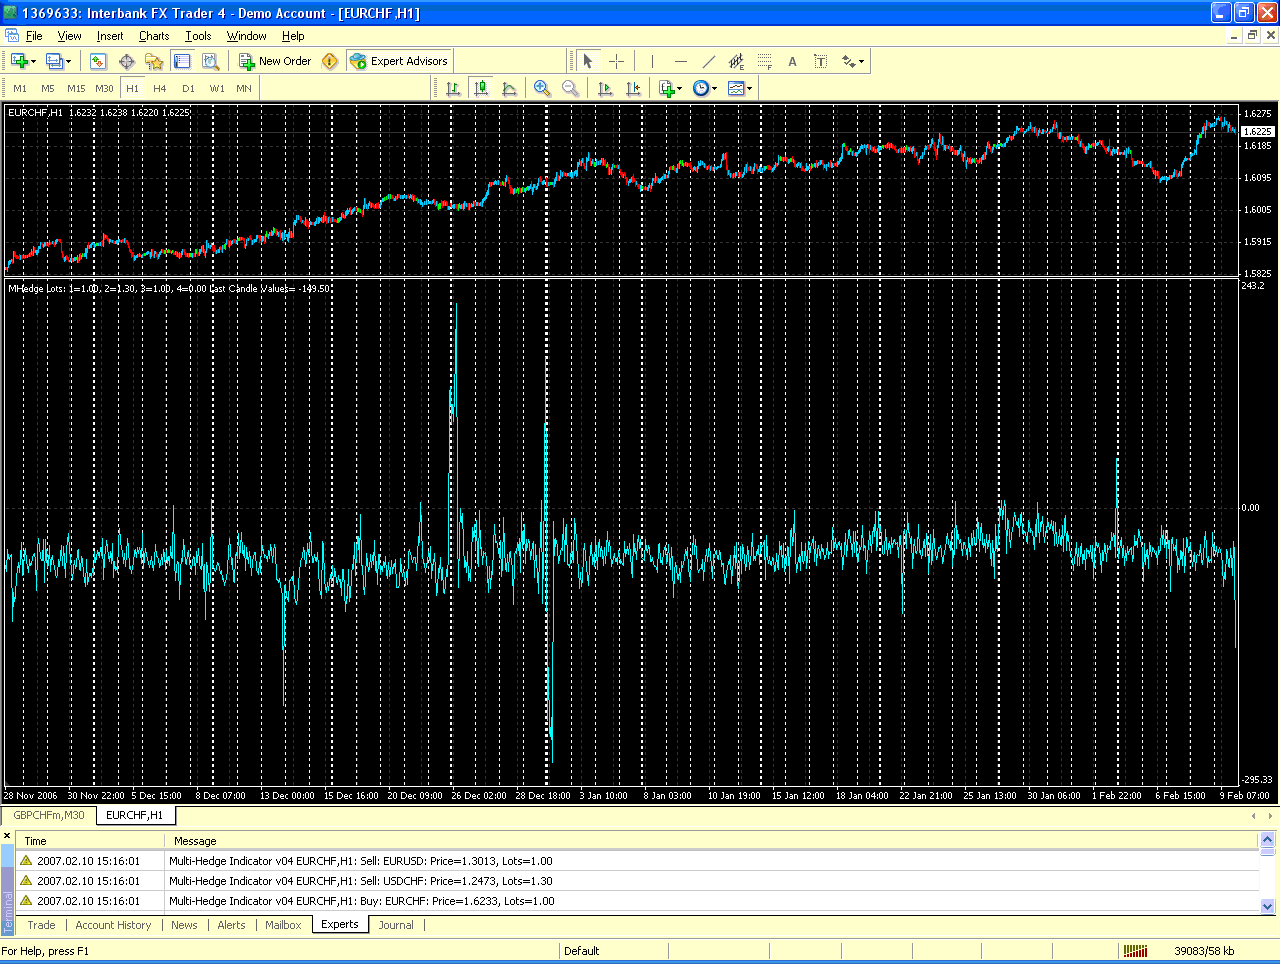The image size is (1280, 964).
Task: Select the Trendline drawing tool
Action: click(x=708, y=60)
